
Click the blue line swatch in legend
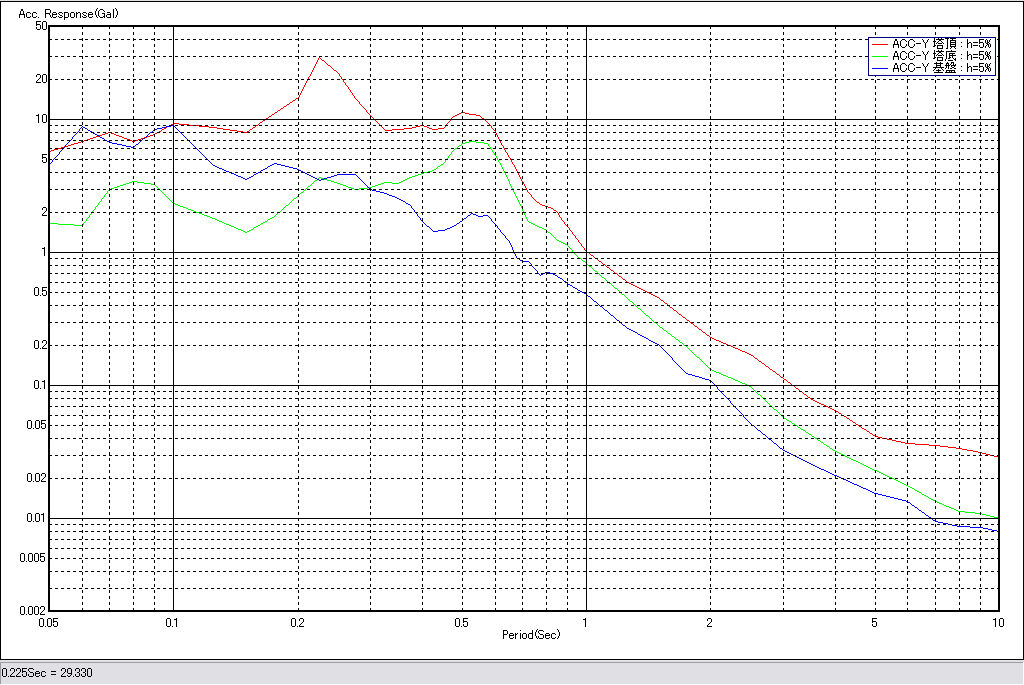tap(880, 68)
